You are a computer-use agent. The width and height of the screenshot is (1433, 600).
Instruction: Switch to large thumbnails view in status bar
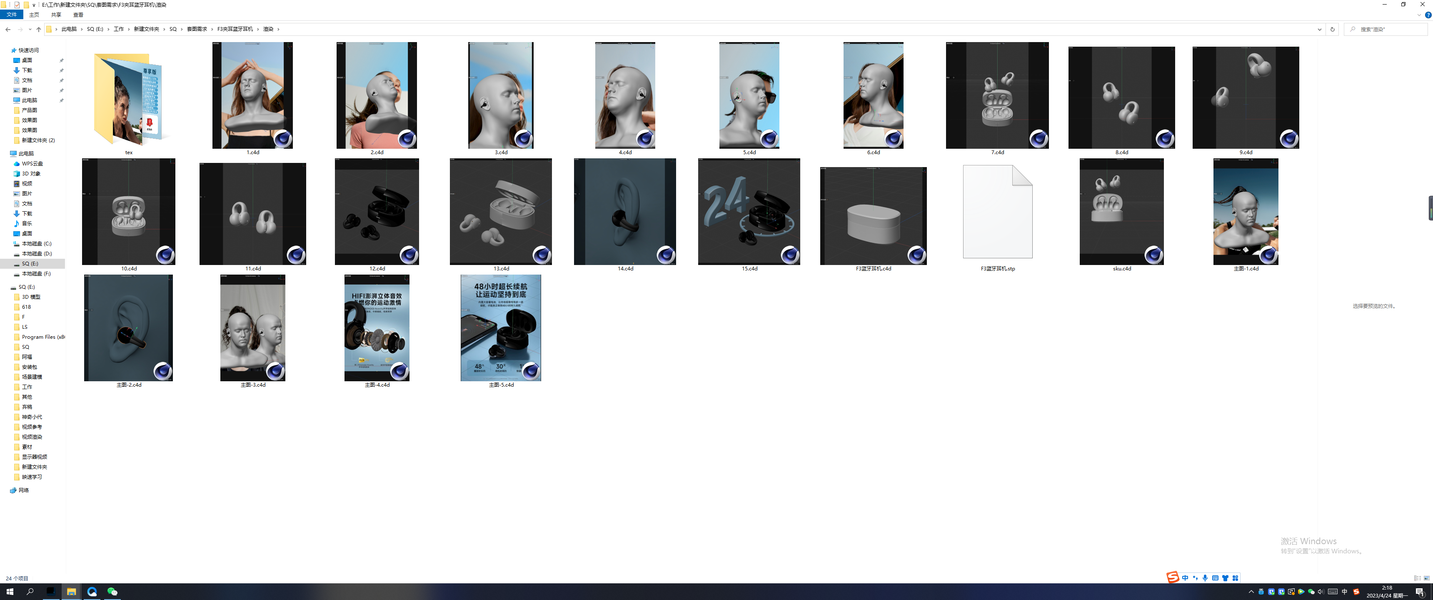pos(1426,578)
